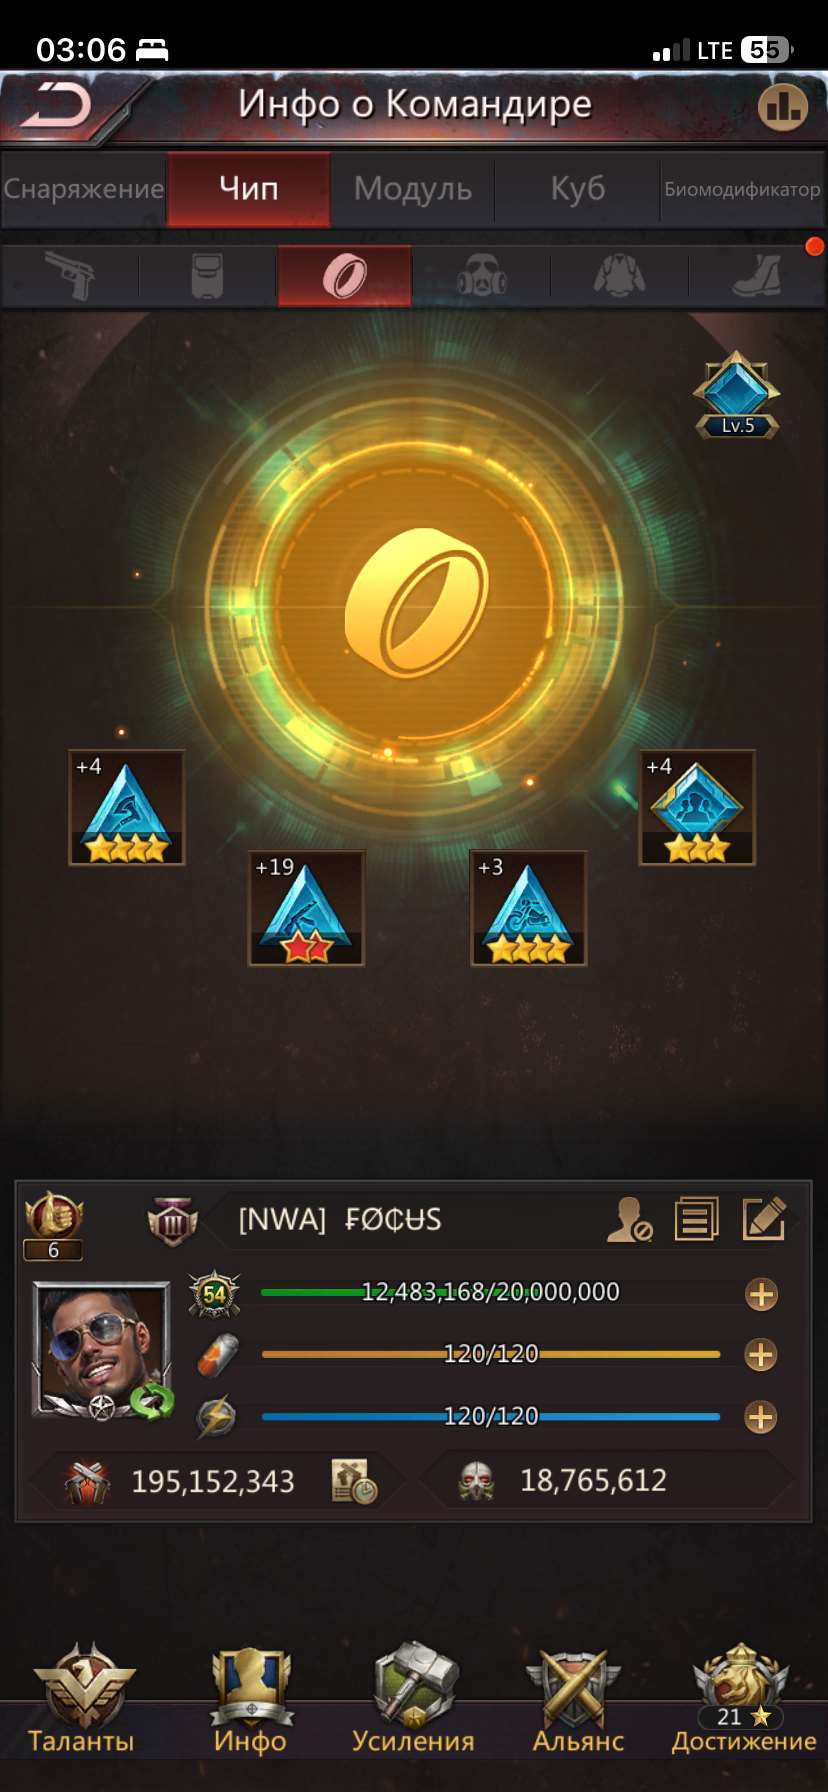Open the Lv.5 blue gem icon
Image resolution: width=828 pixels, height=1792 pixels.
click(x=737, y=395)
